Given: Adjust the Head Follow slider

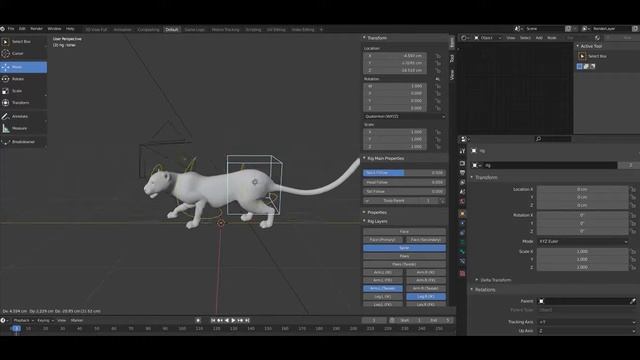Looking at the screenshot, I should [404, 182].
